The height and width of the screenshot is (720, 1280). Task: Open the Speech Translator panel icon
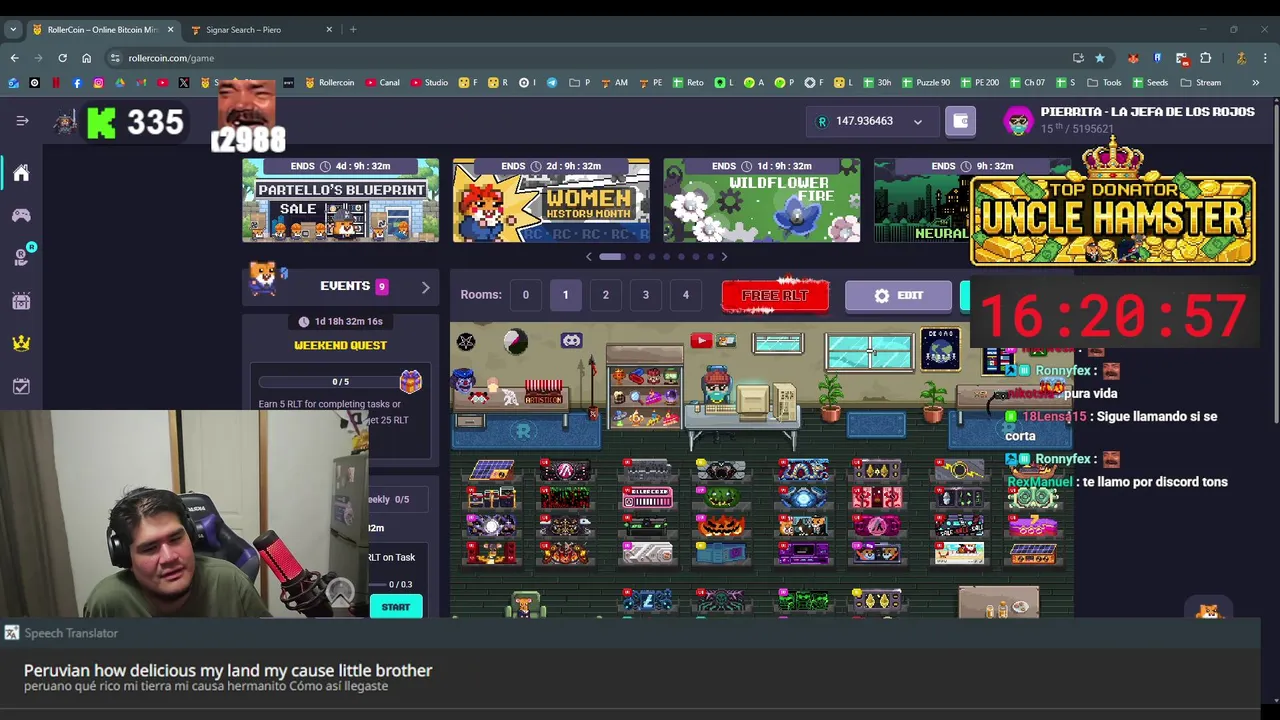11,633
